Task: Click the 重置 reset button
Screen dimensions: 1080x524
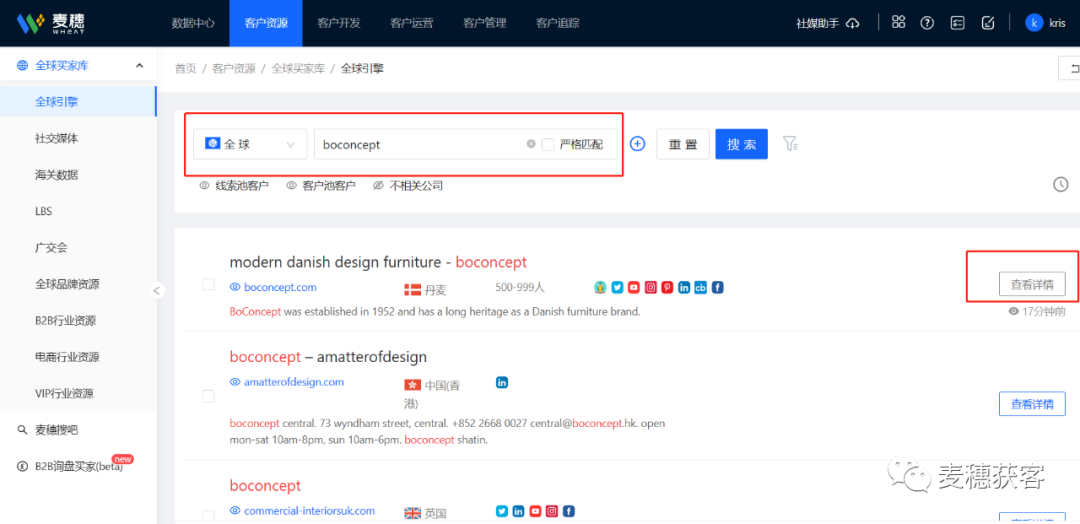Action: coord(683,144)
